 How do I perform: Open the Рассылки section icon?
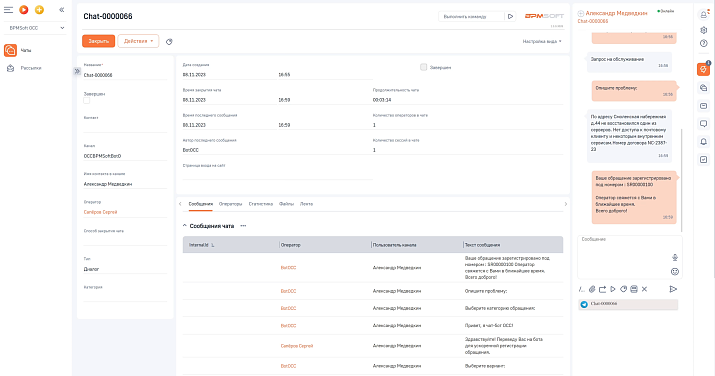(x=10, y=68)
